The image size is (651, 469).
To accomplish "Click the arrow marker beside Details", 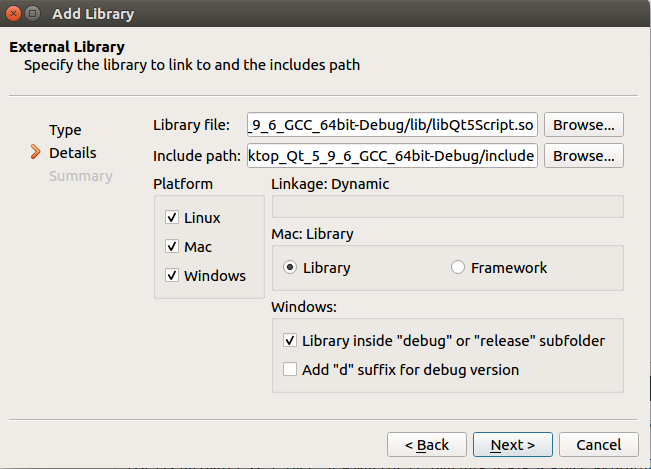I will pos(36,153).
